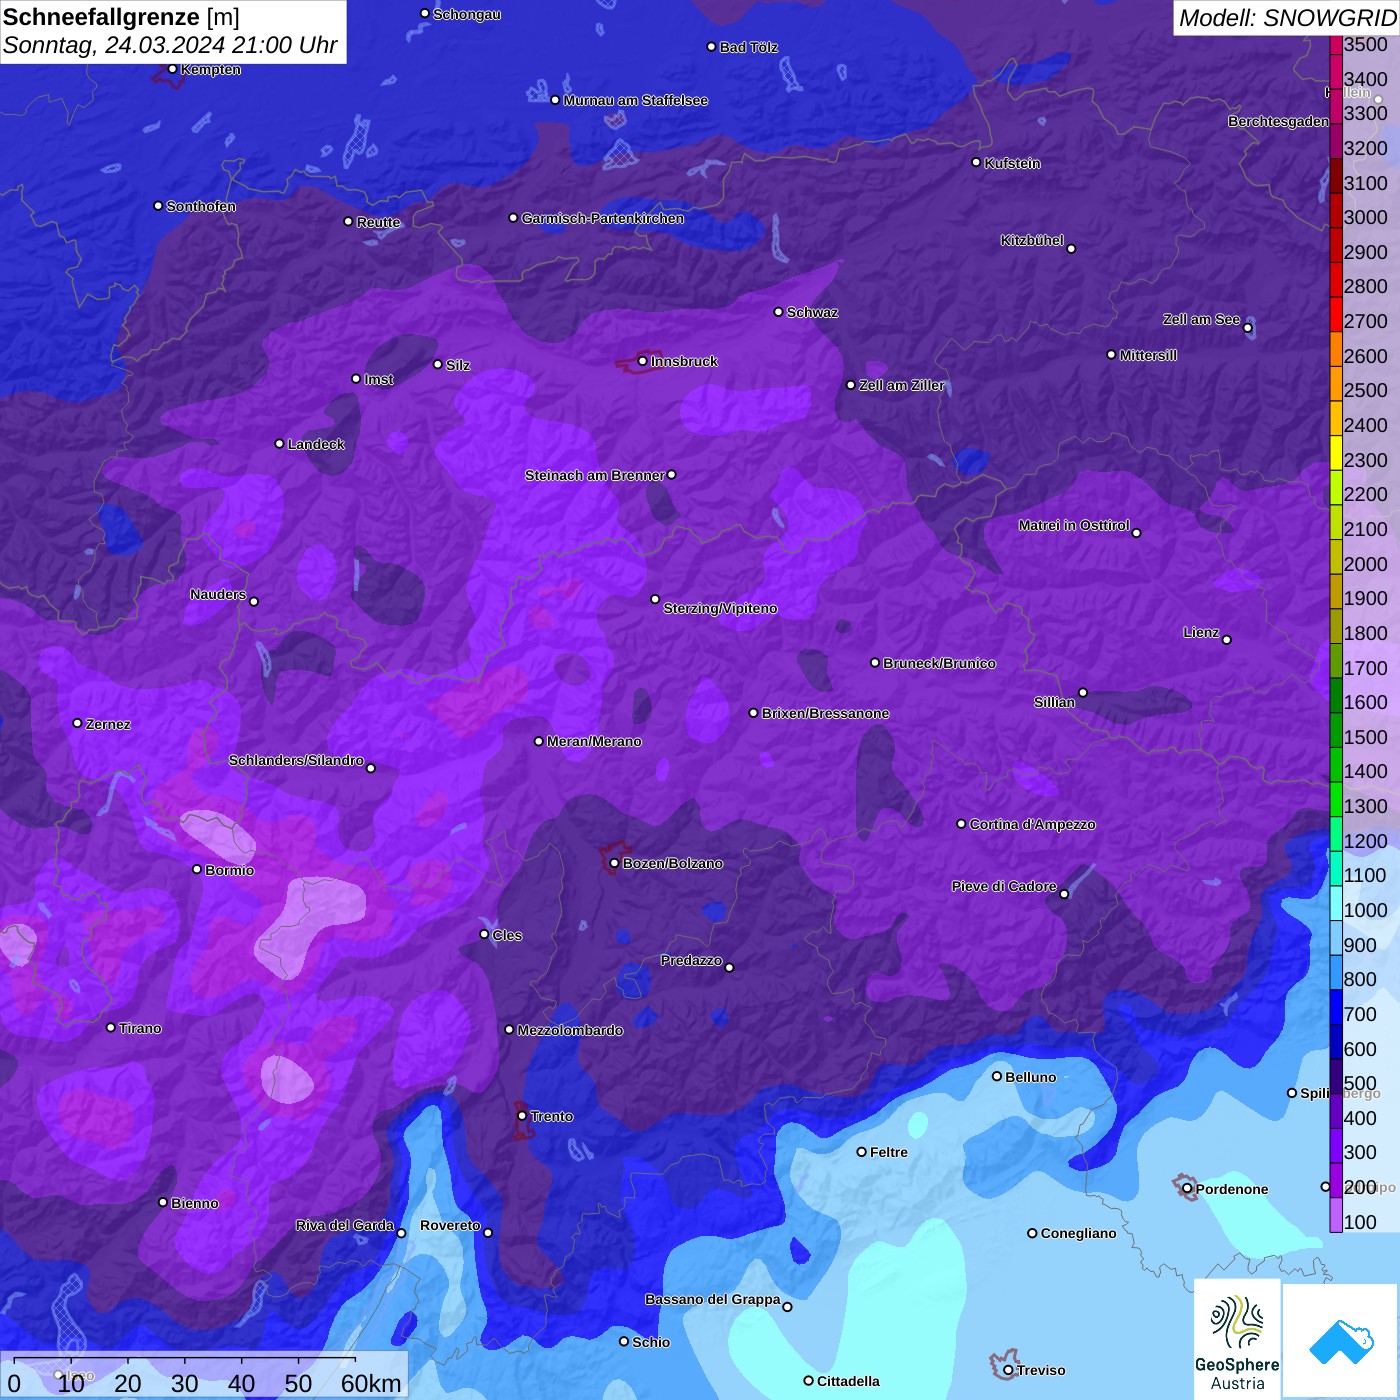Click the Schongau label
This screenshot has height=1400, width=1400.
tap(467, 14)
